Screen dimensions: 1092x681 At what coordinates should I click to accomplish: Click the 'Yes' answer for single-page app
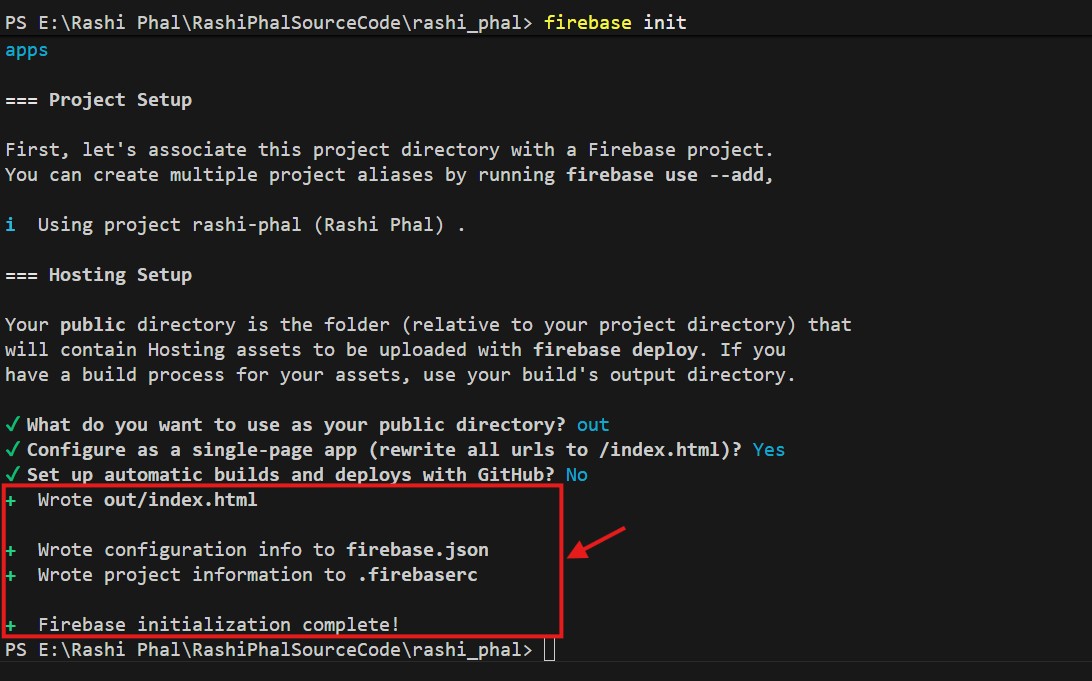pyautogui.click(x=769, y=450)
